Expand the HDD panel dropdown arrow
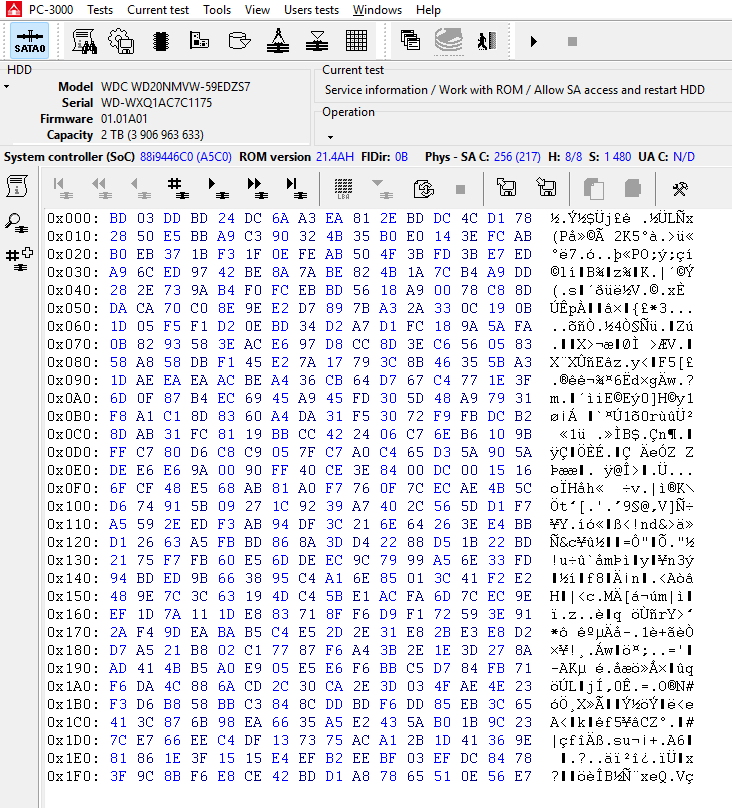 point(6,87)
